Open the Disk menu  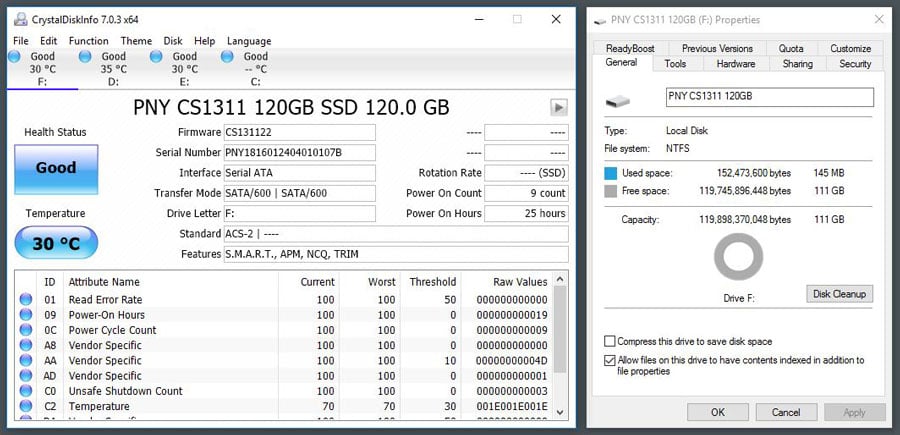point(173,41)
